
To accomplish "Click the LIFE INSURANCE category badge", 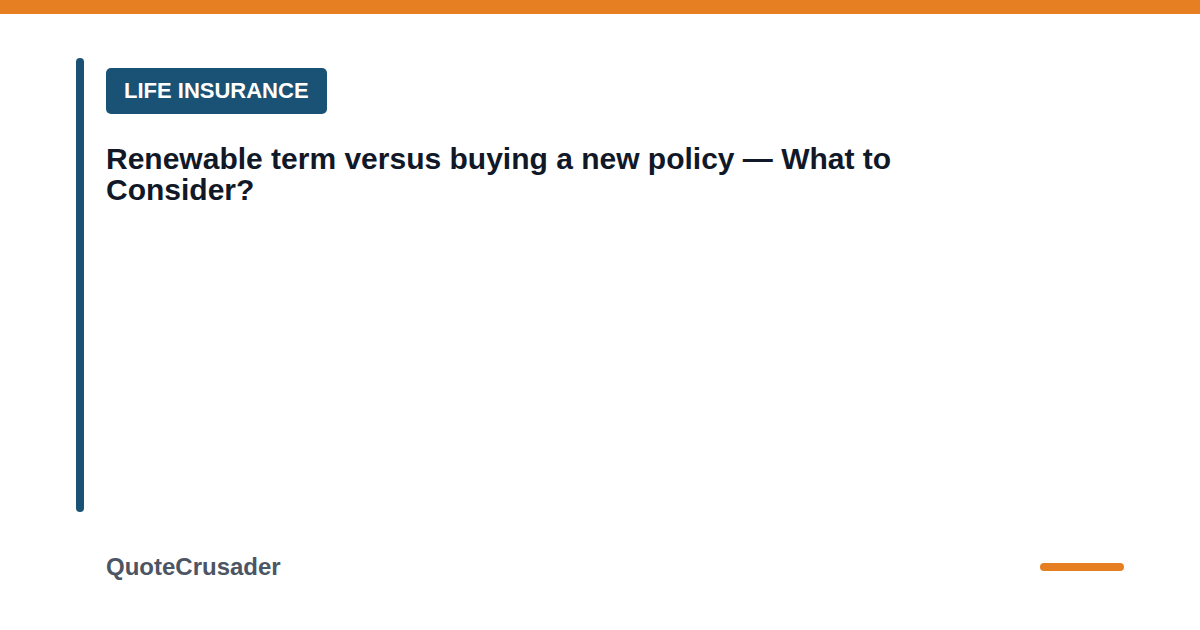I will (x=216, y=91).
